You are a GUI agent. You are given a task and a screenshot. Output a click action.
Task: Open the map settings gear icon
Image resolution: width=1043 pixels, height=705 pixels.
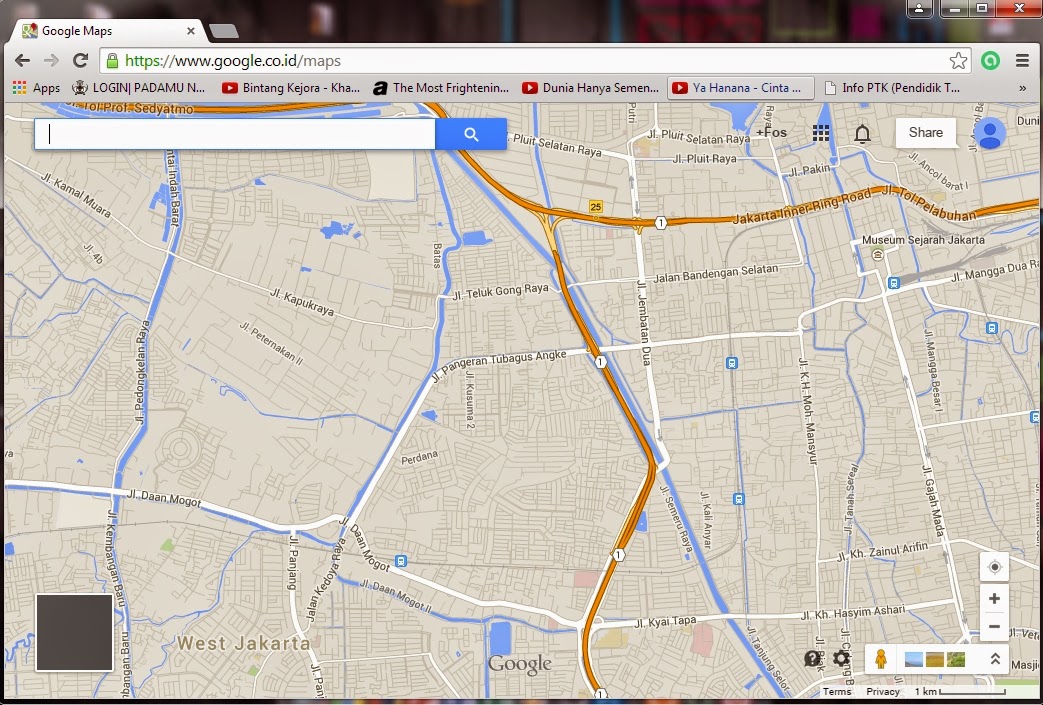(x=841, y=658)
